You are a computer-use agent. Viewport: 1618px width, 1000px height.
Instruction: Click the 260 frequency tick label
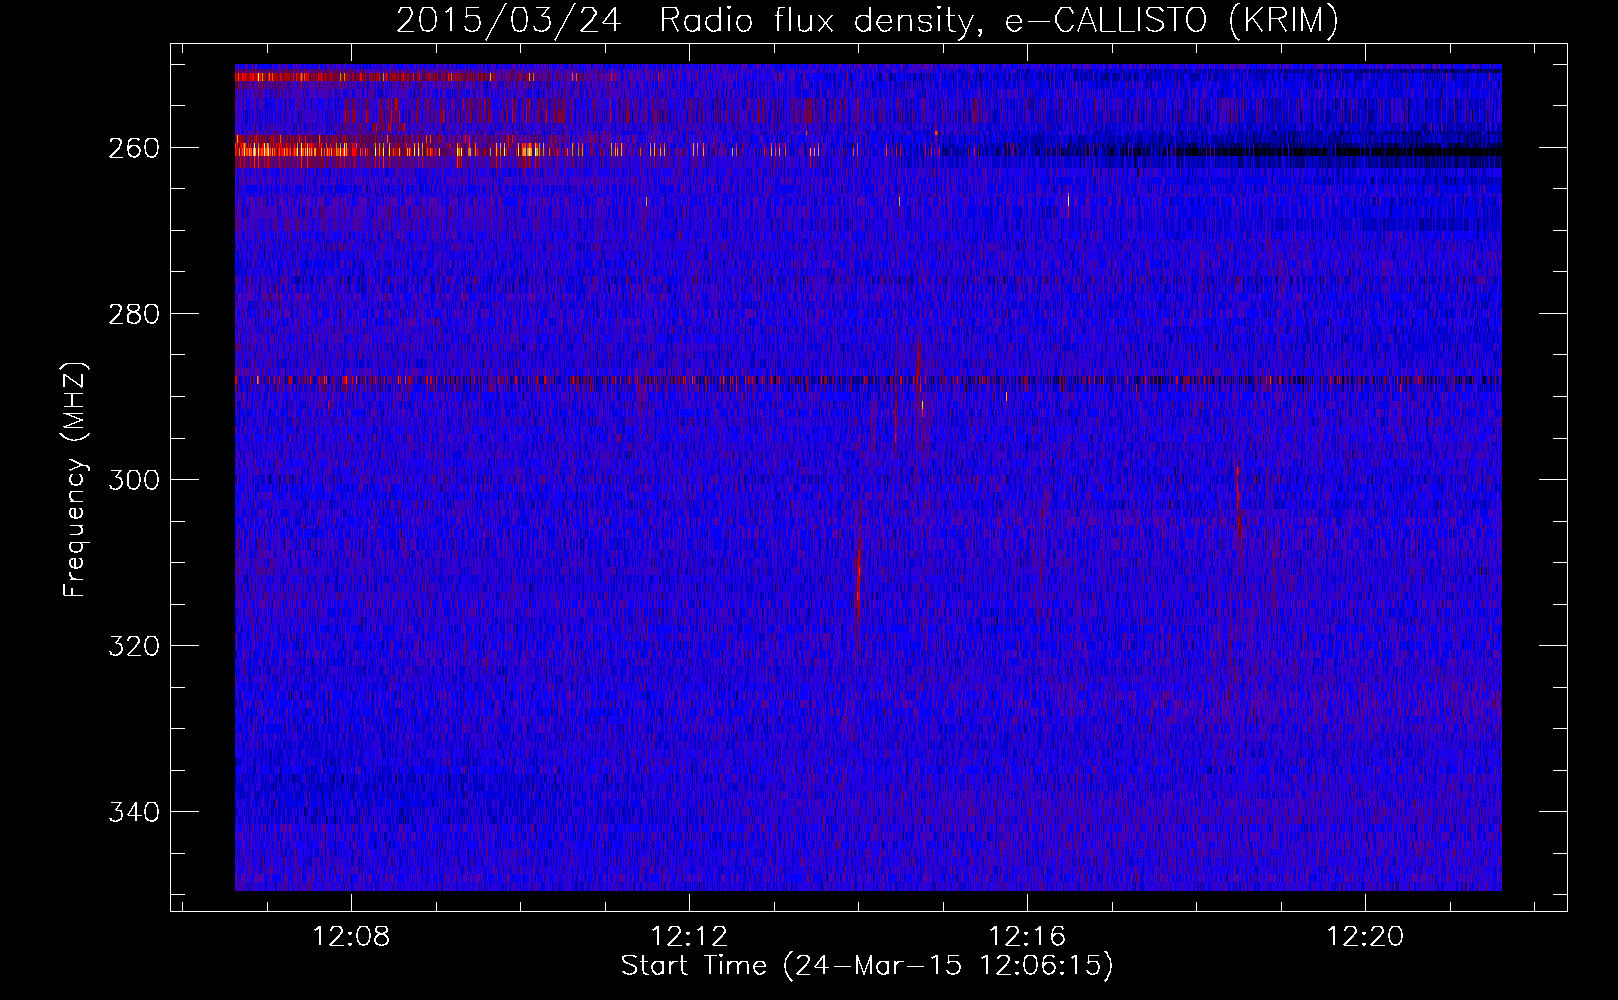134,148
